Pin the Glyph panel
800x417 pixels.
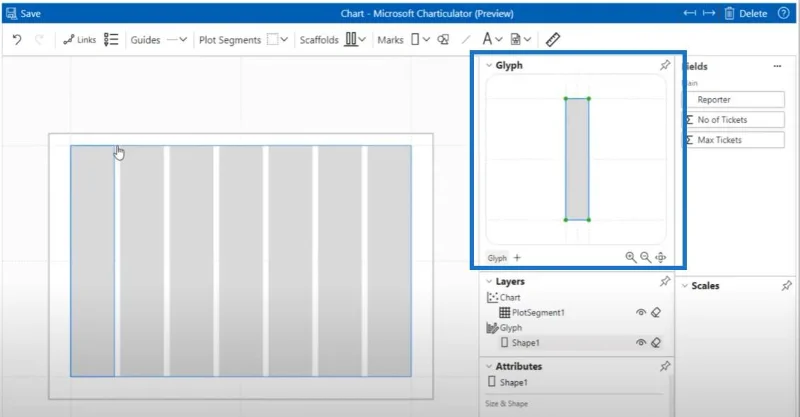(665, 65)
